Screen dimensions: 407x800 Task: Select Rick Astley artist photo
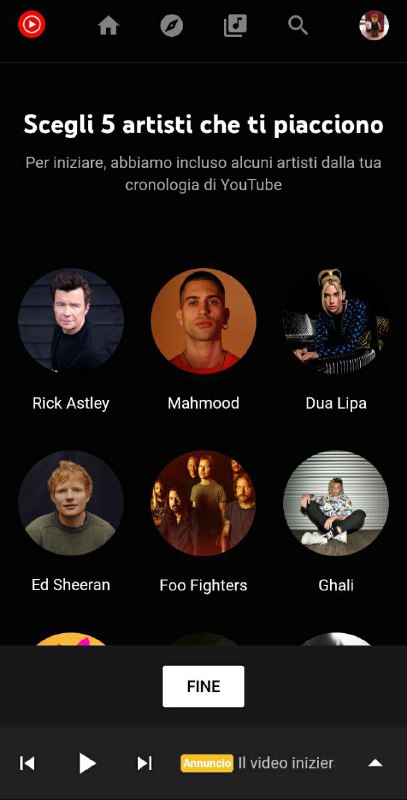[x=71, y=321]
